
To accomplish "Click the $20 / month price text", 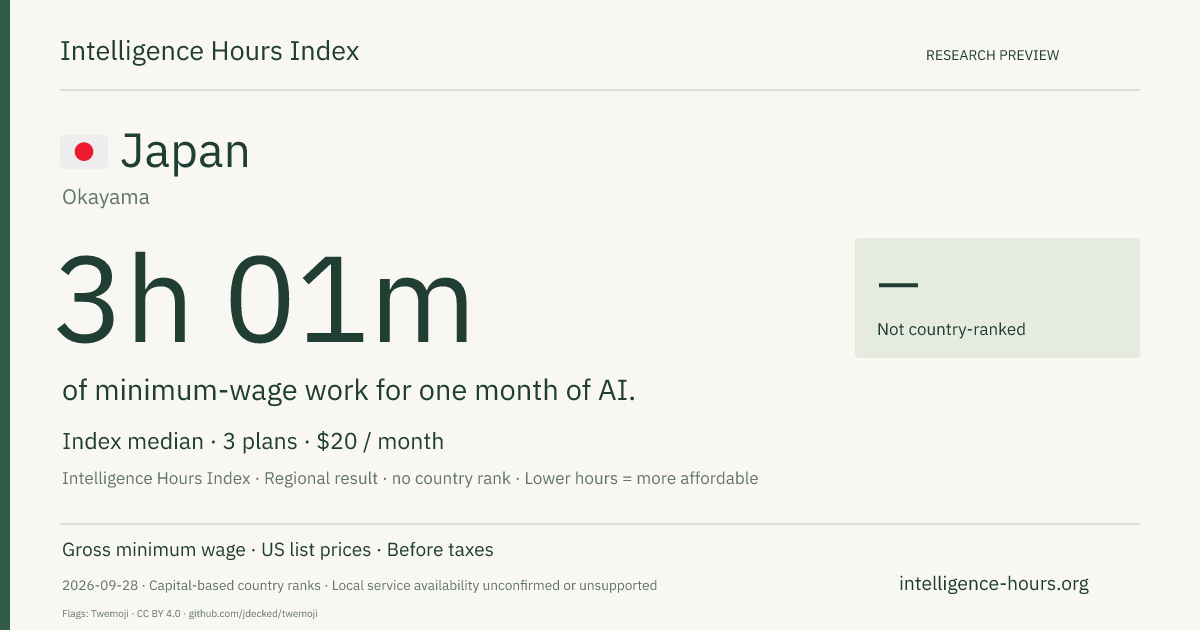I will coord(380,441).
